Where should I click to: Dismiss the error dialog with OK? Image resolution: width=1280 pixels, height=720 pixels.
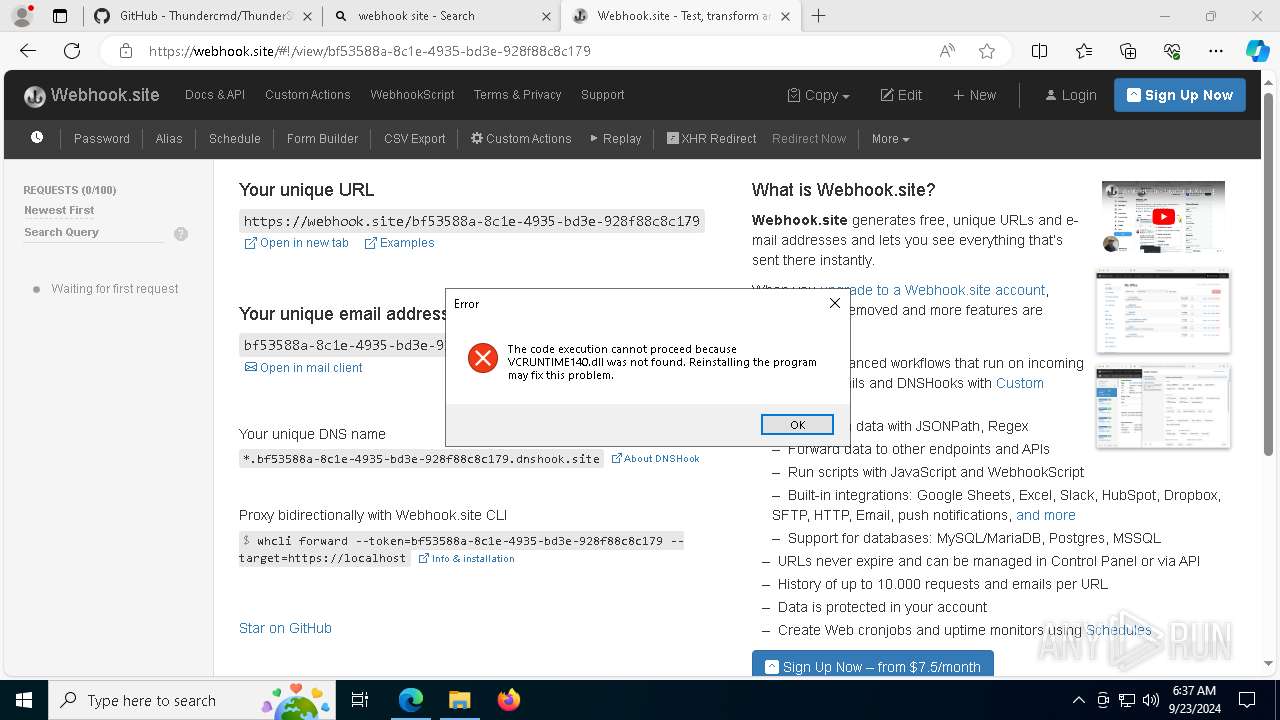click(x=797, y=425)
